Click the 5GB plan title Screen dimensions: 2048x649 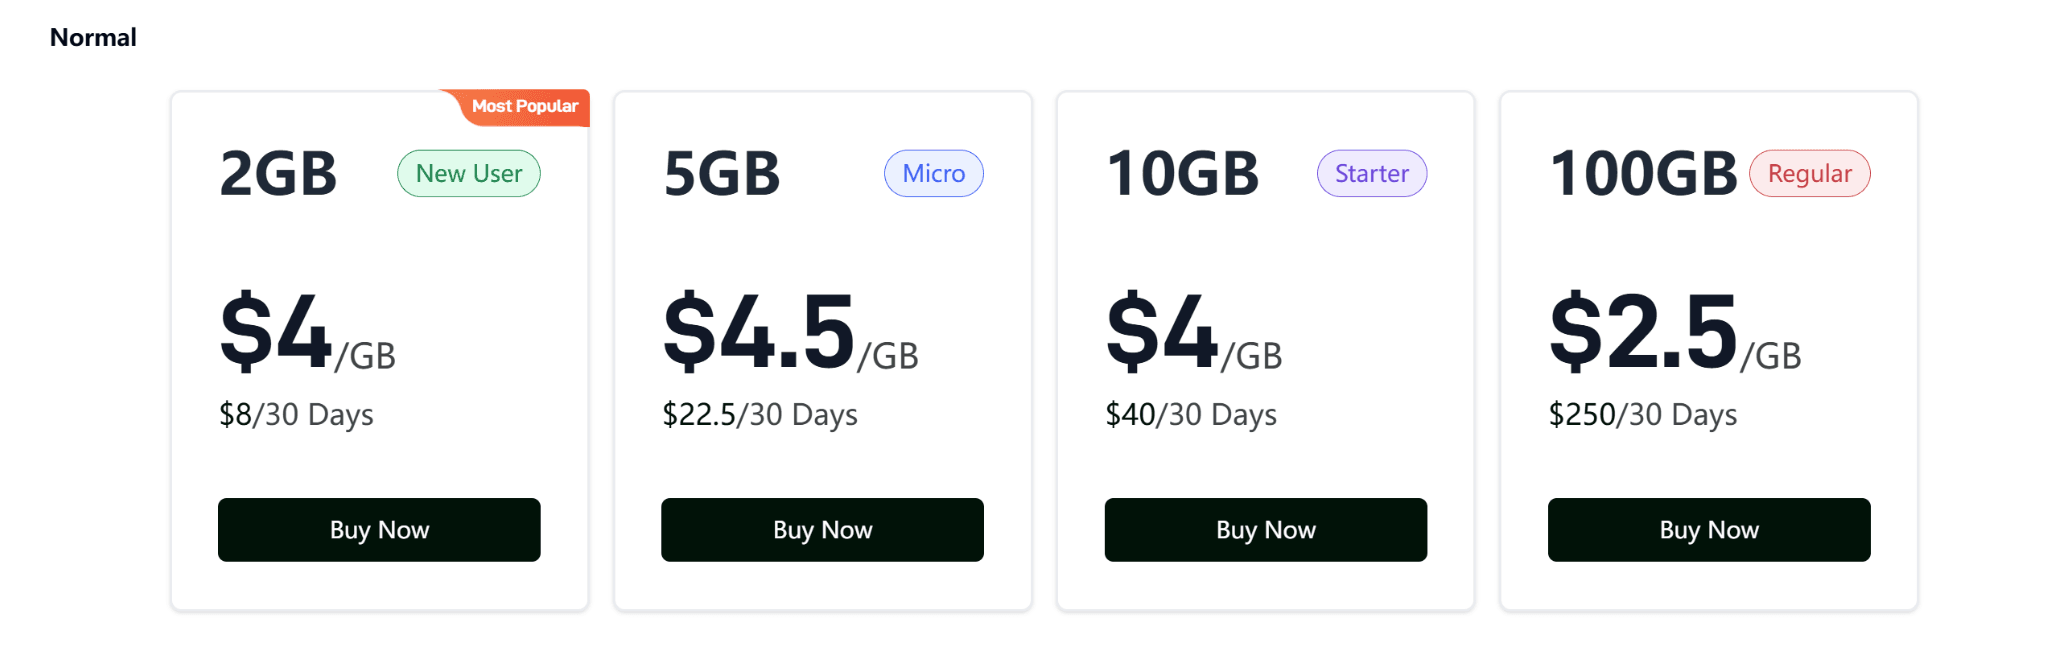tap(721, 174)
